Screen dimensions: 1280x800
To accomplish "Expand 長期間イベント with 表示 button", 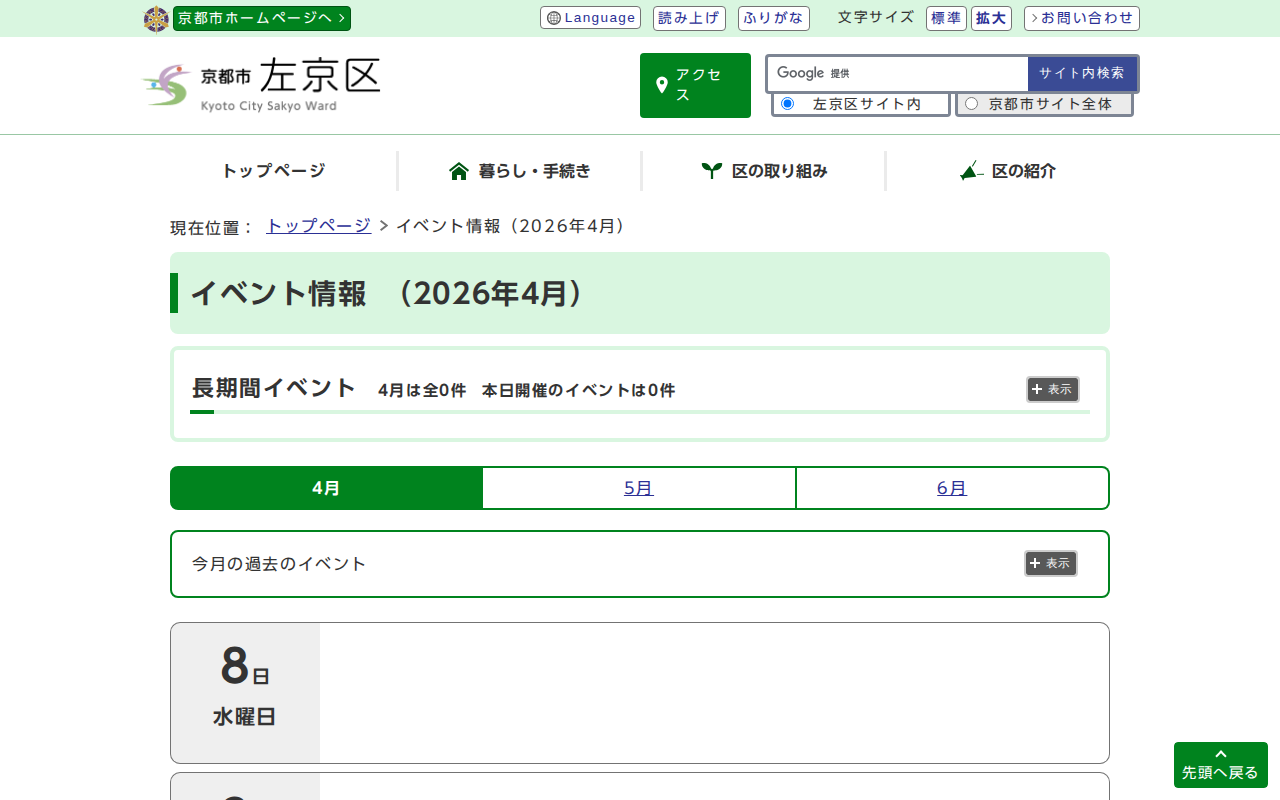I will click(1052, 389).
